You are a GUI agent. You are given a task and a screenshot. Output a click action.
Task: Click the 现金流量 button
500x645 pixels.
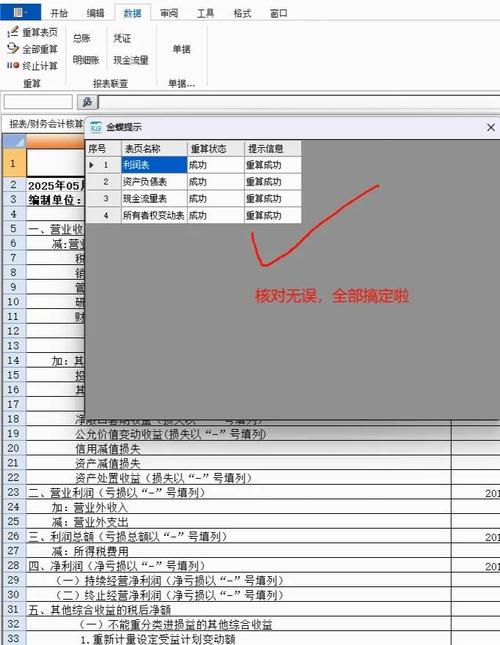tap(131, 60)
